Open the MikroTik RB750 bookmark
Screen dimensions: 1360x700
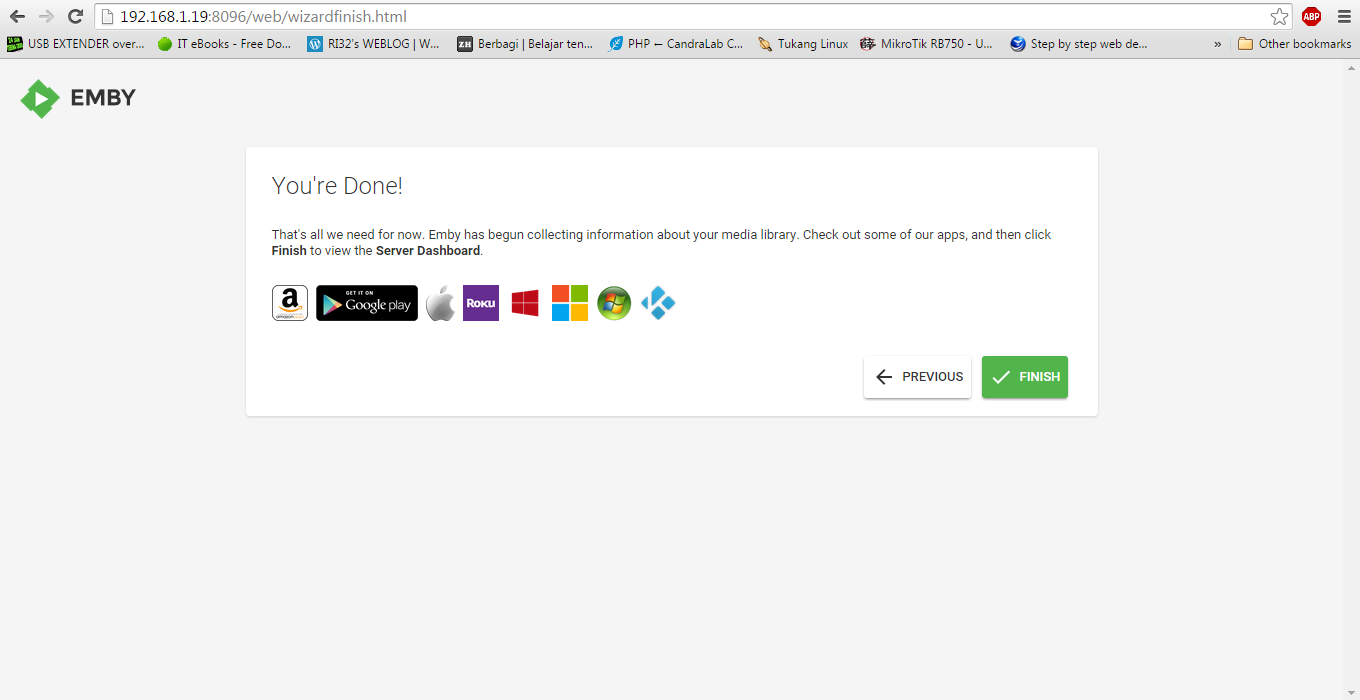tap(927, 44)
